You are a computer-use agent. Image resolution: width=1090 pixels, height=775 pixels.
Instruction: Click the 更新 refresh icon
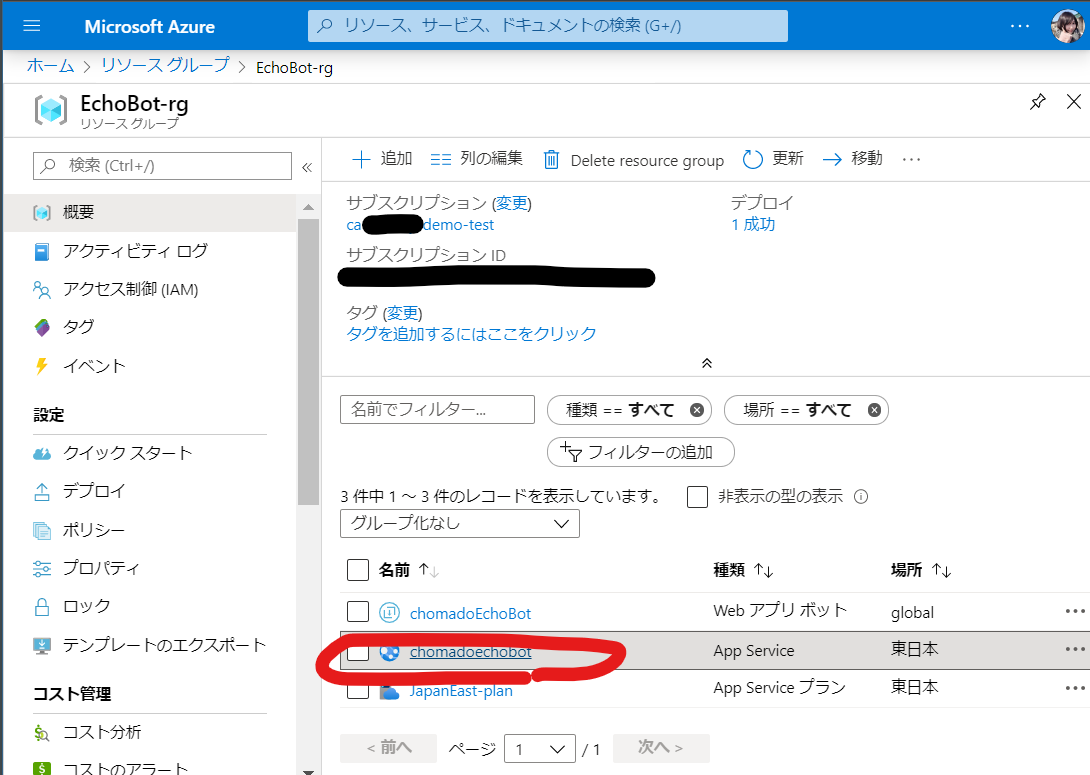[x=753, y=159]
